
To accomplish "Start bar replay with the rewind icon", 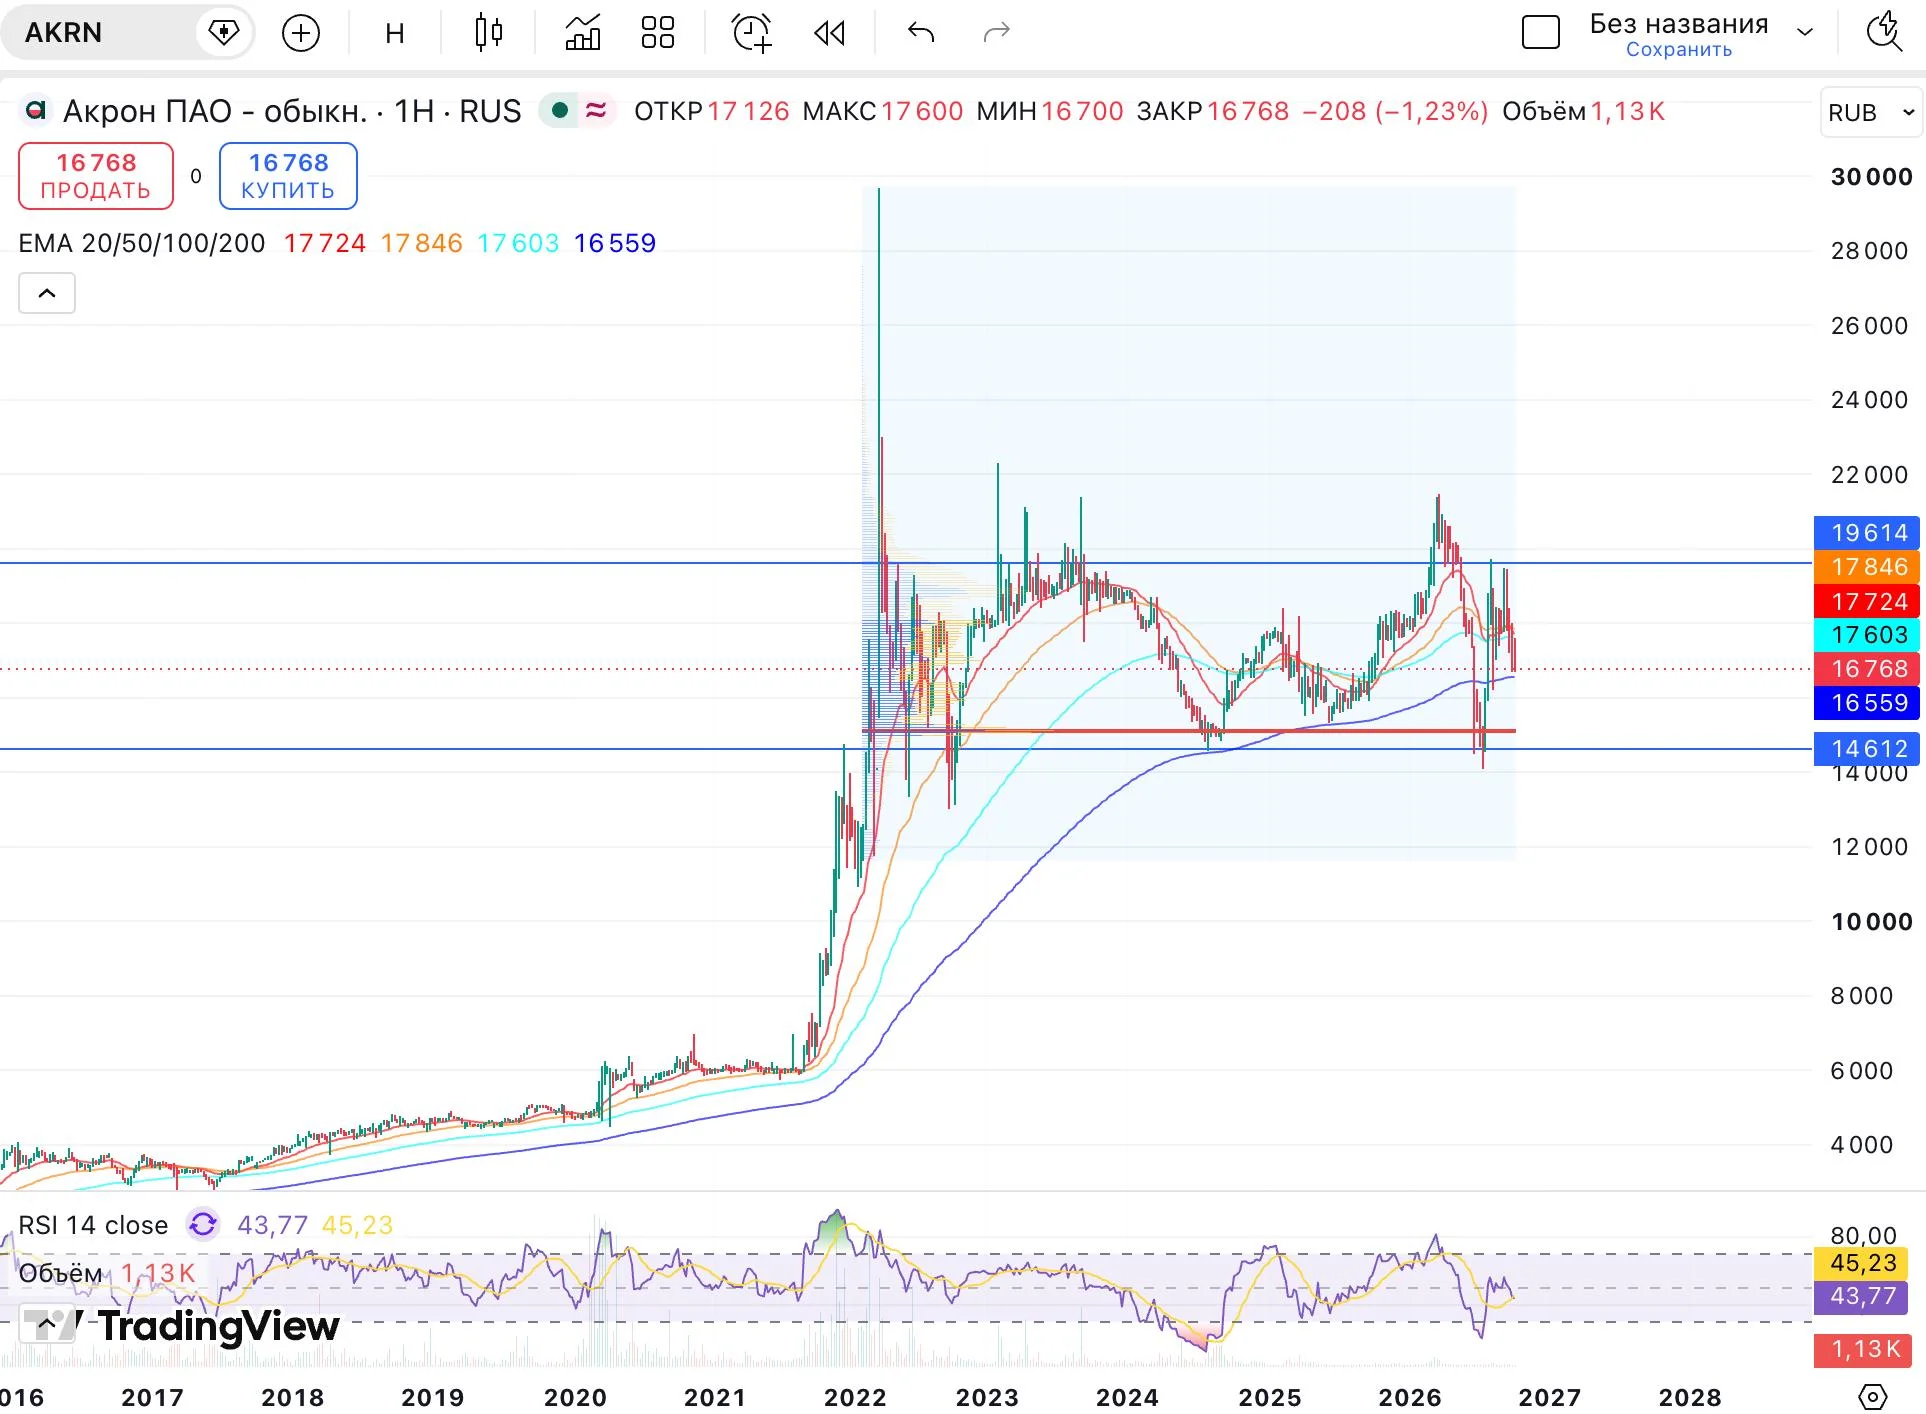I will [x=829, y=33].
